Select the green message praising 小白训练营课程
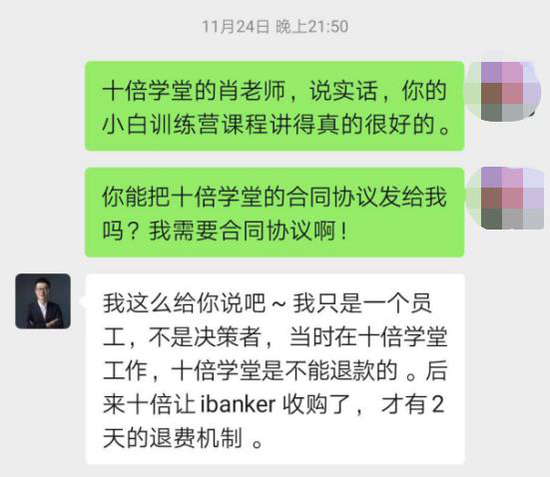Image resolution: width=550 pixels, height=477 pixels. (x=275, y=106)
